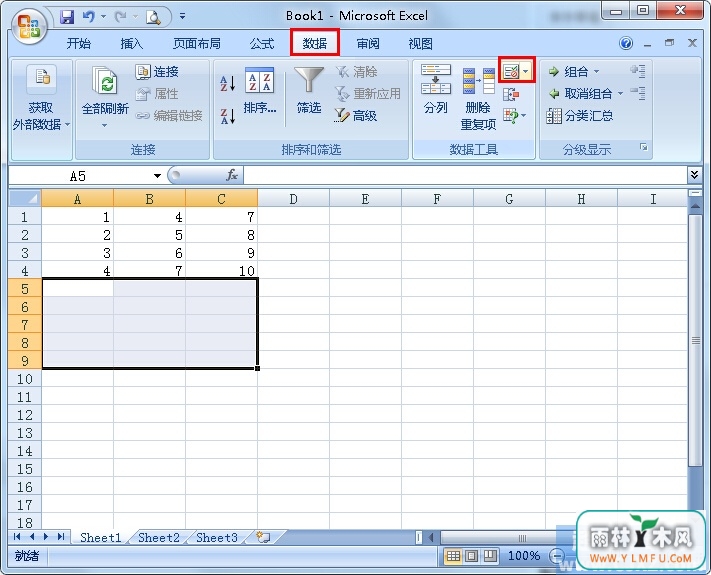
Task: Open print preview from quick access toolbar
Action: [x=153, y=18]
